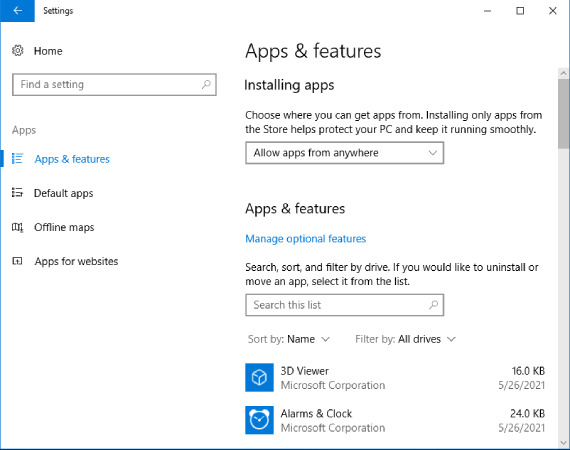The height and width of the screenshot is (450, 570).
Task: Close the Settings window
Action: click(x=553, y=11)
